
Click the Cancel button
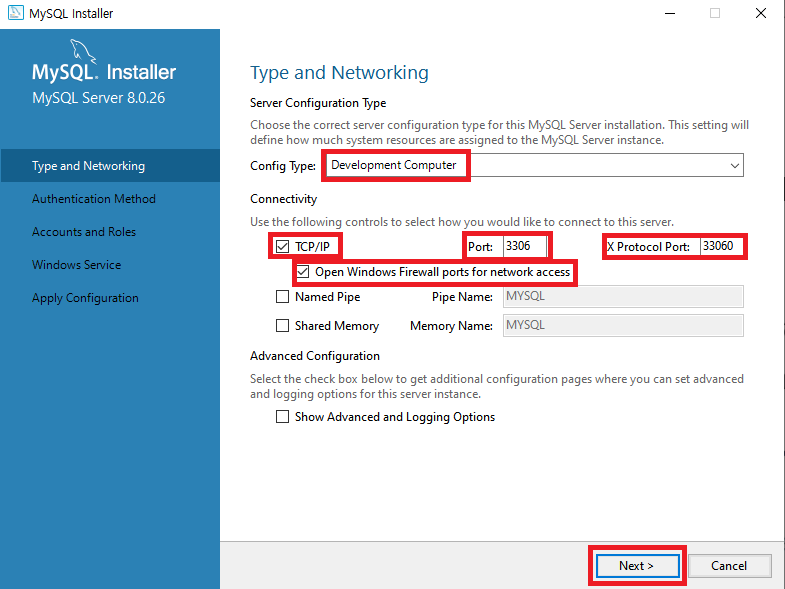(x=729, y=566)
